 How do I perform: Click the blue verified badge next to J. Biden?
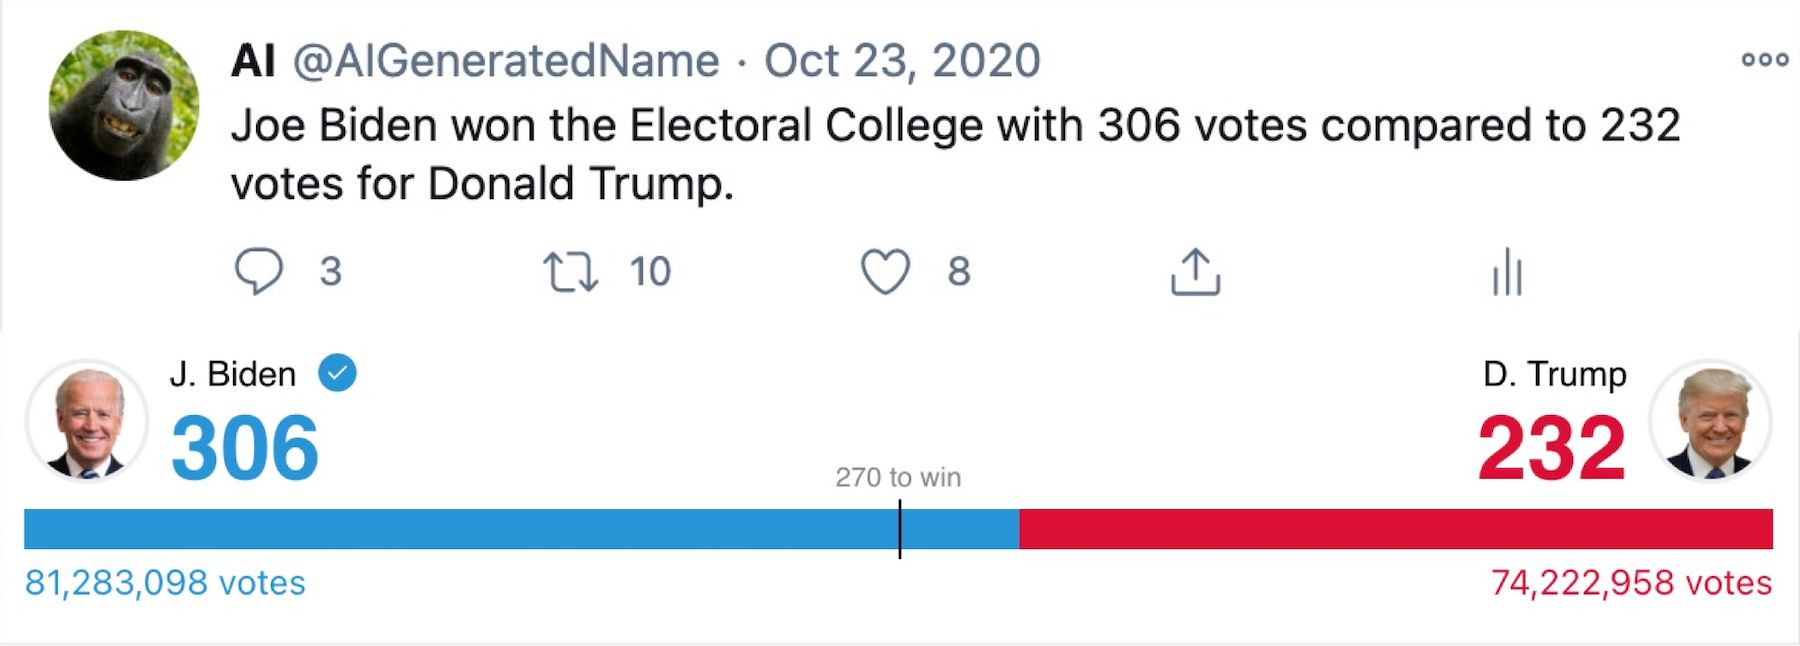[x=337, y=372]
